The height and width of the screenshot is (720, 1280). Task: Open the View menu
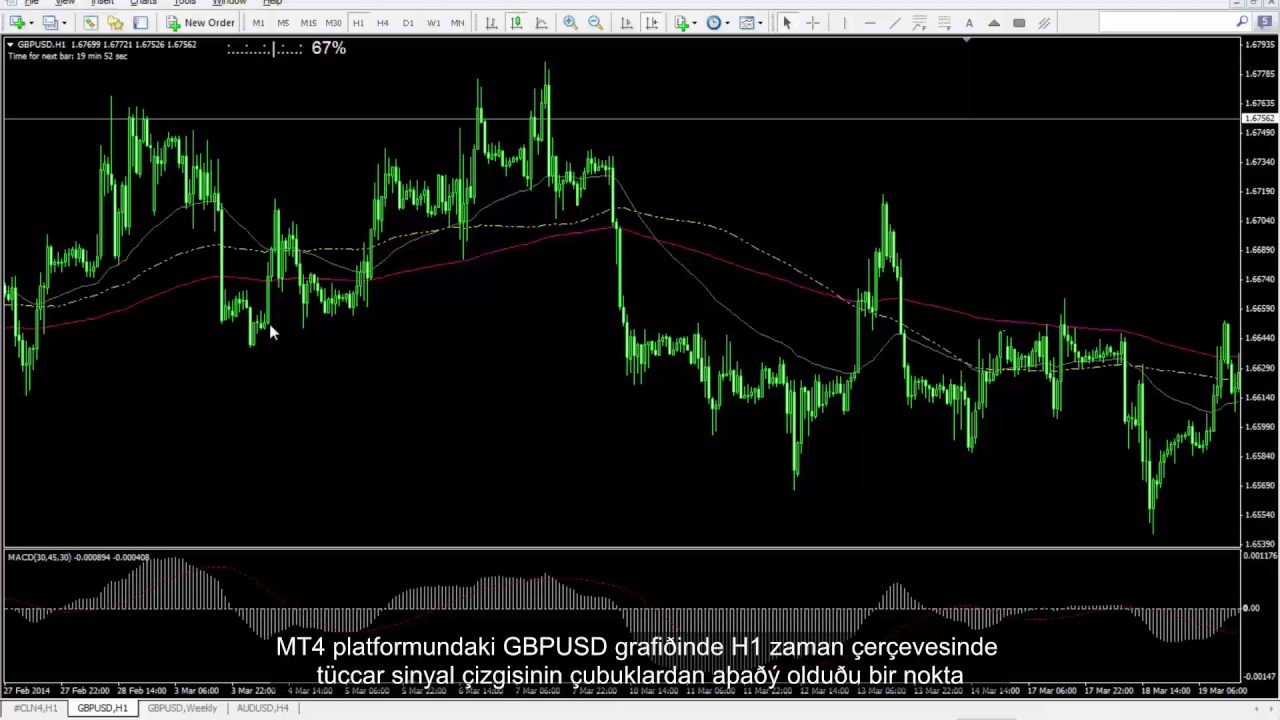pyautogui.click(x=65, y=3)
